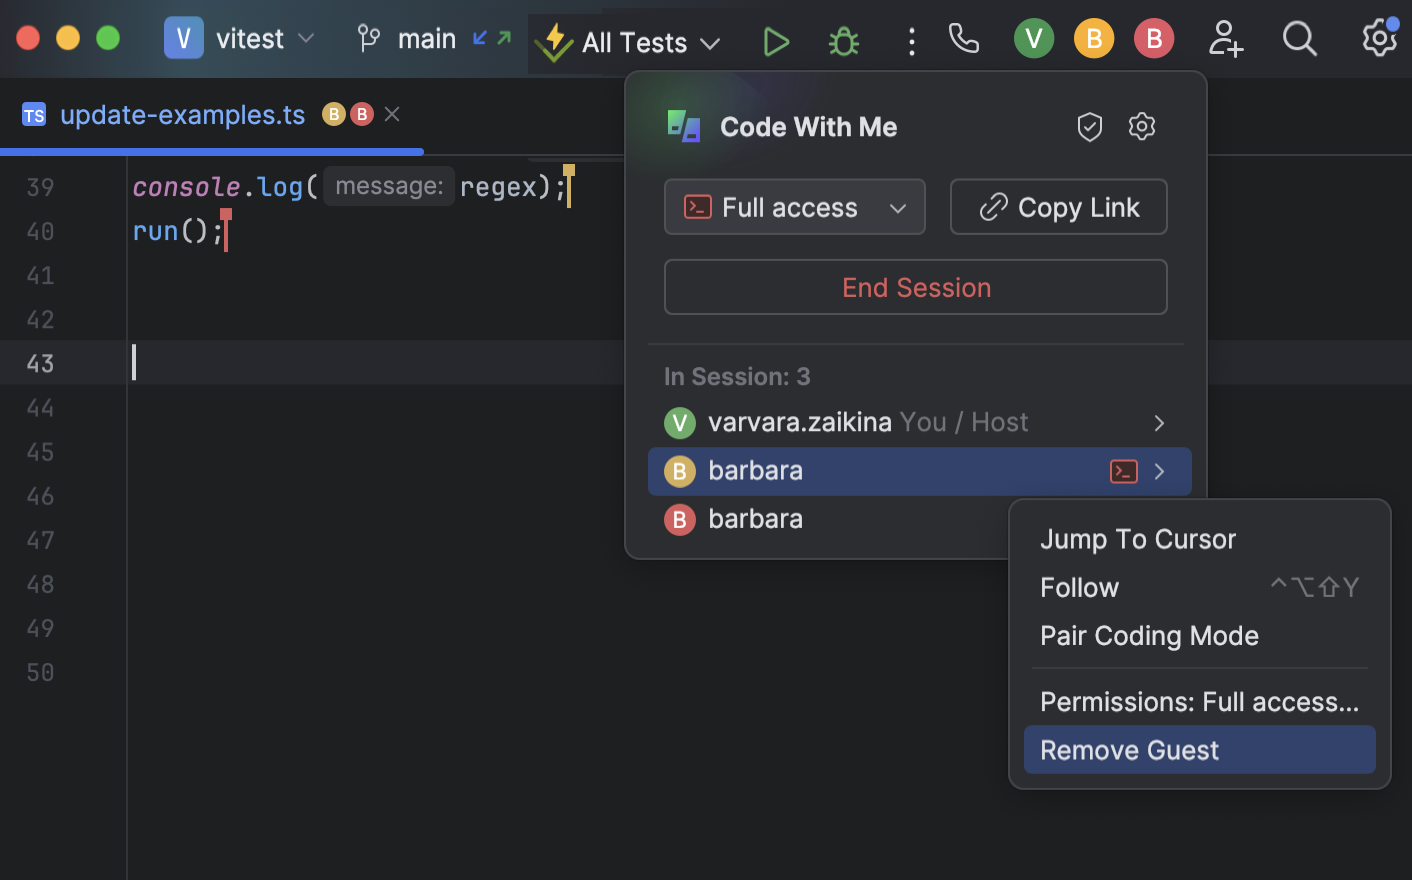Choose Remove Guest from the context menu

1129,750
